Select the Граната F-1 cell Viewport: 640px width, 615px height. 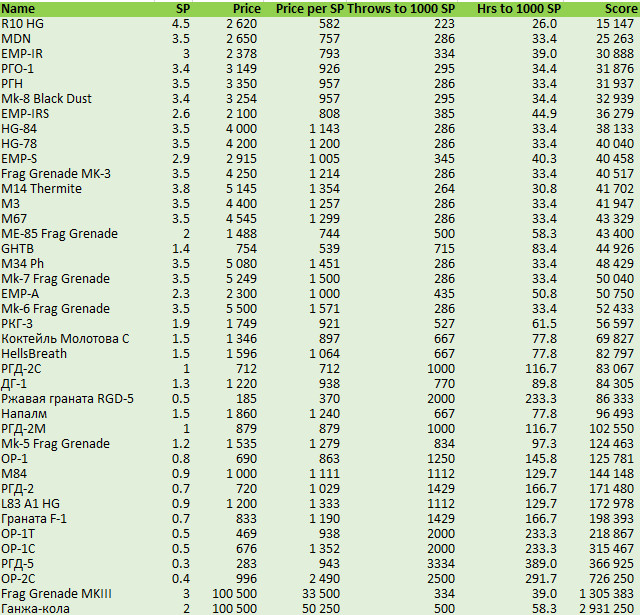(x=34, y=518)
